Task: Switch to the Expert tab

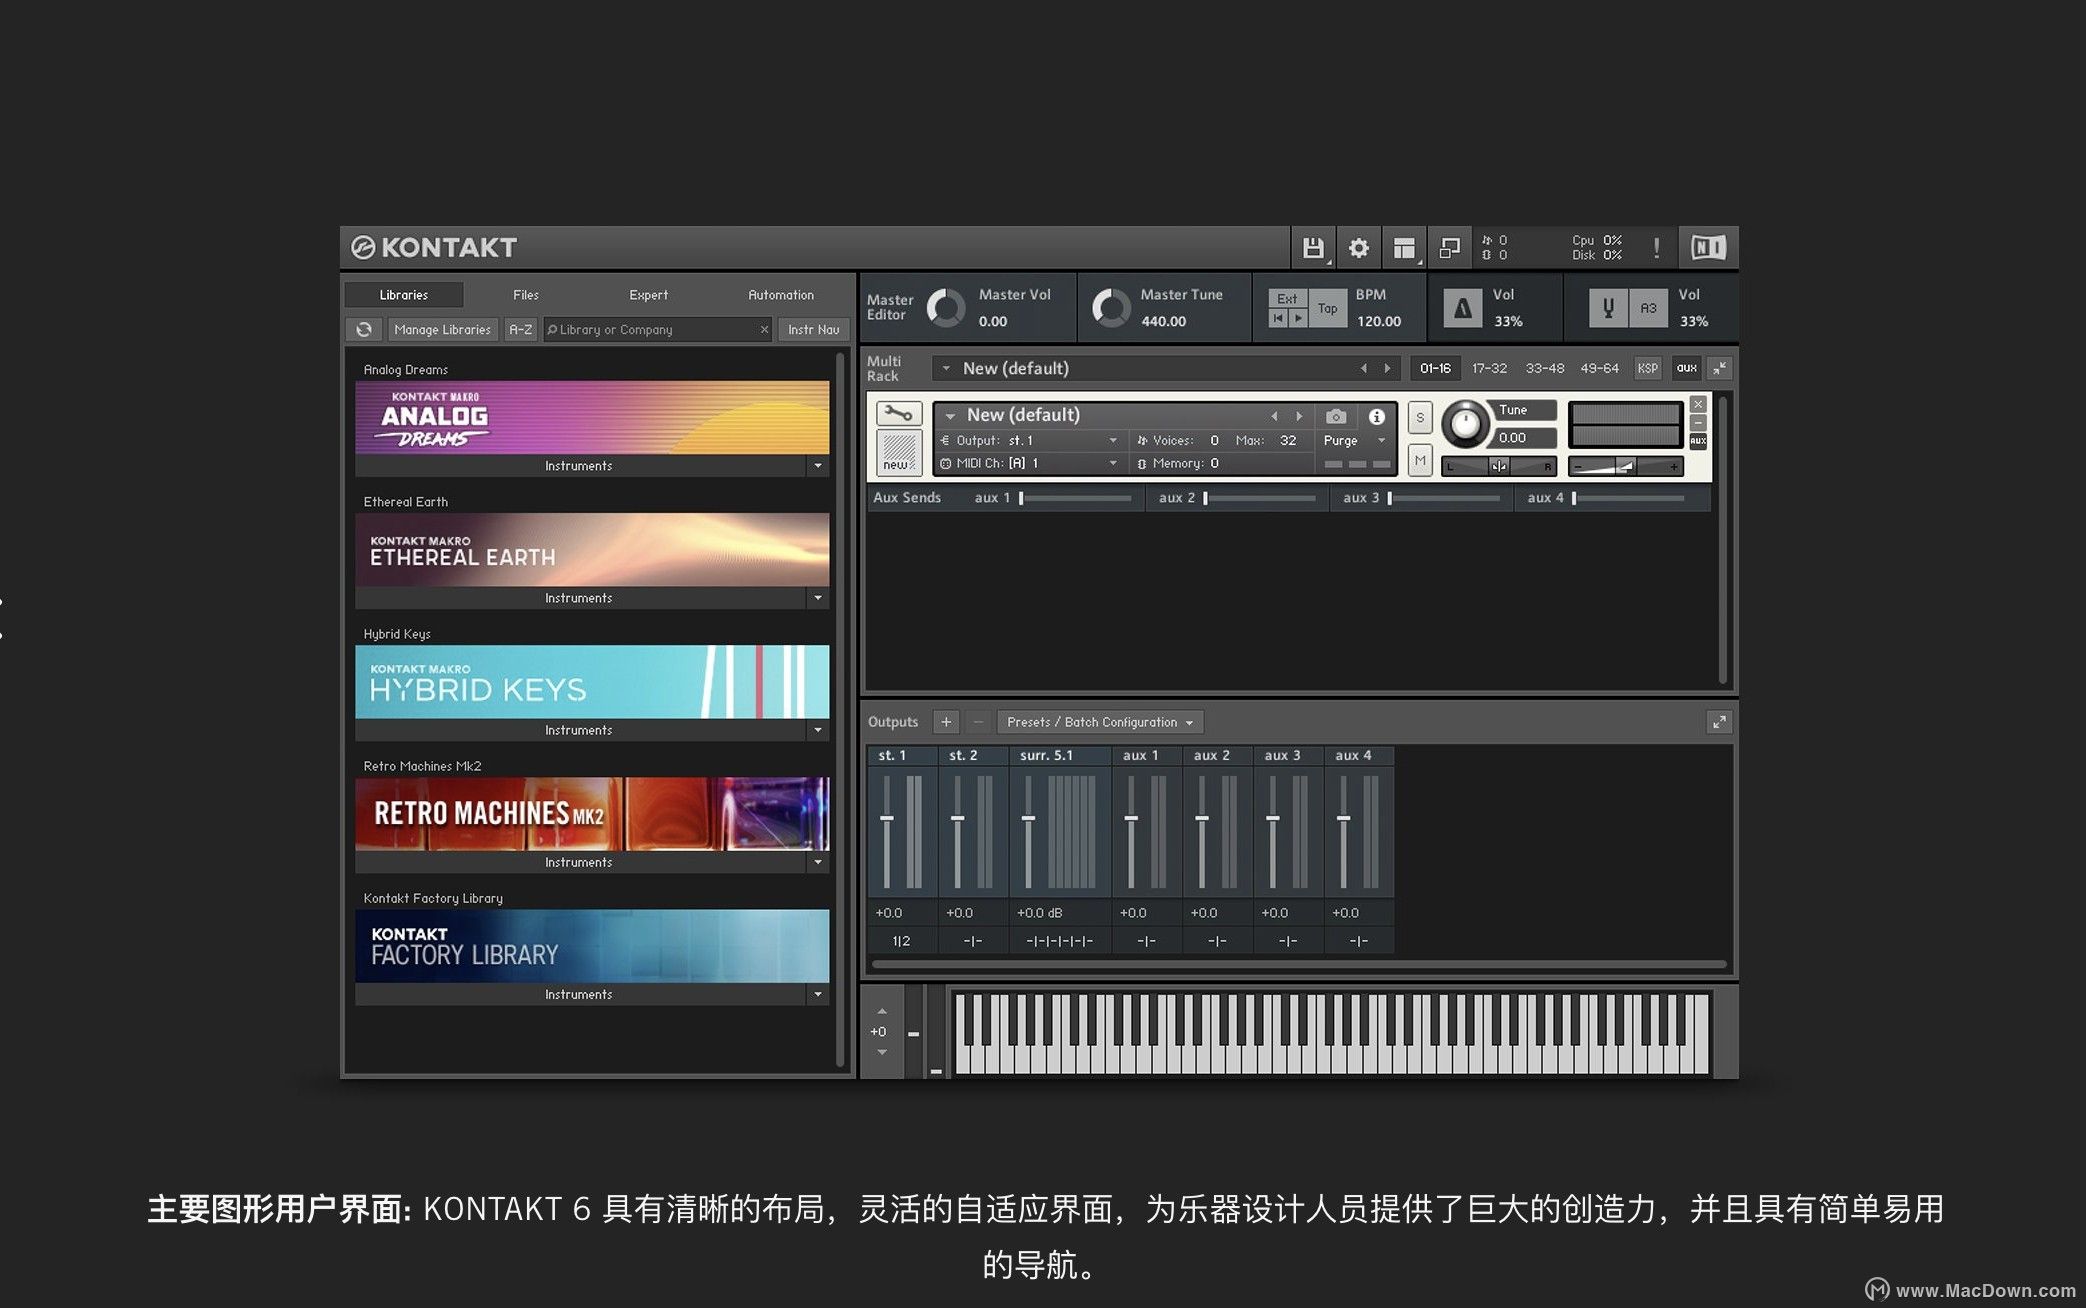Action: point(648,294)
